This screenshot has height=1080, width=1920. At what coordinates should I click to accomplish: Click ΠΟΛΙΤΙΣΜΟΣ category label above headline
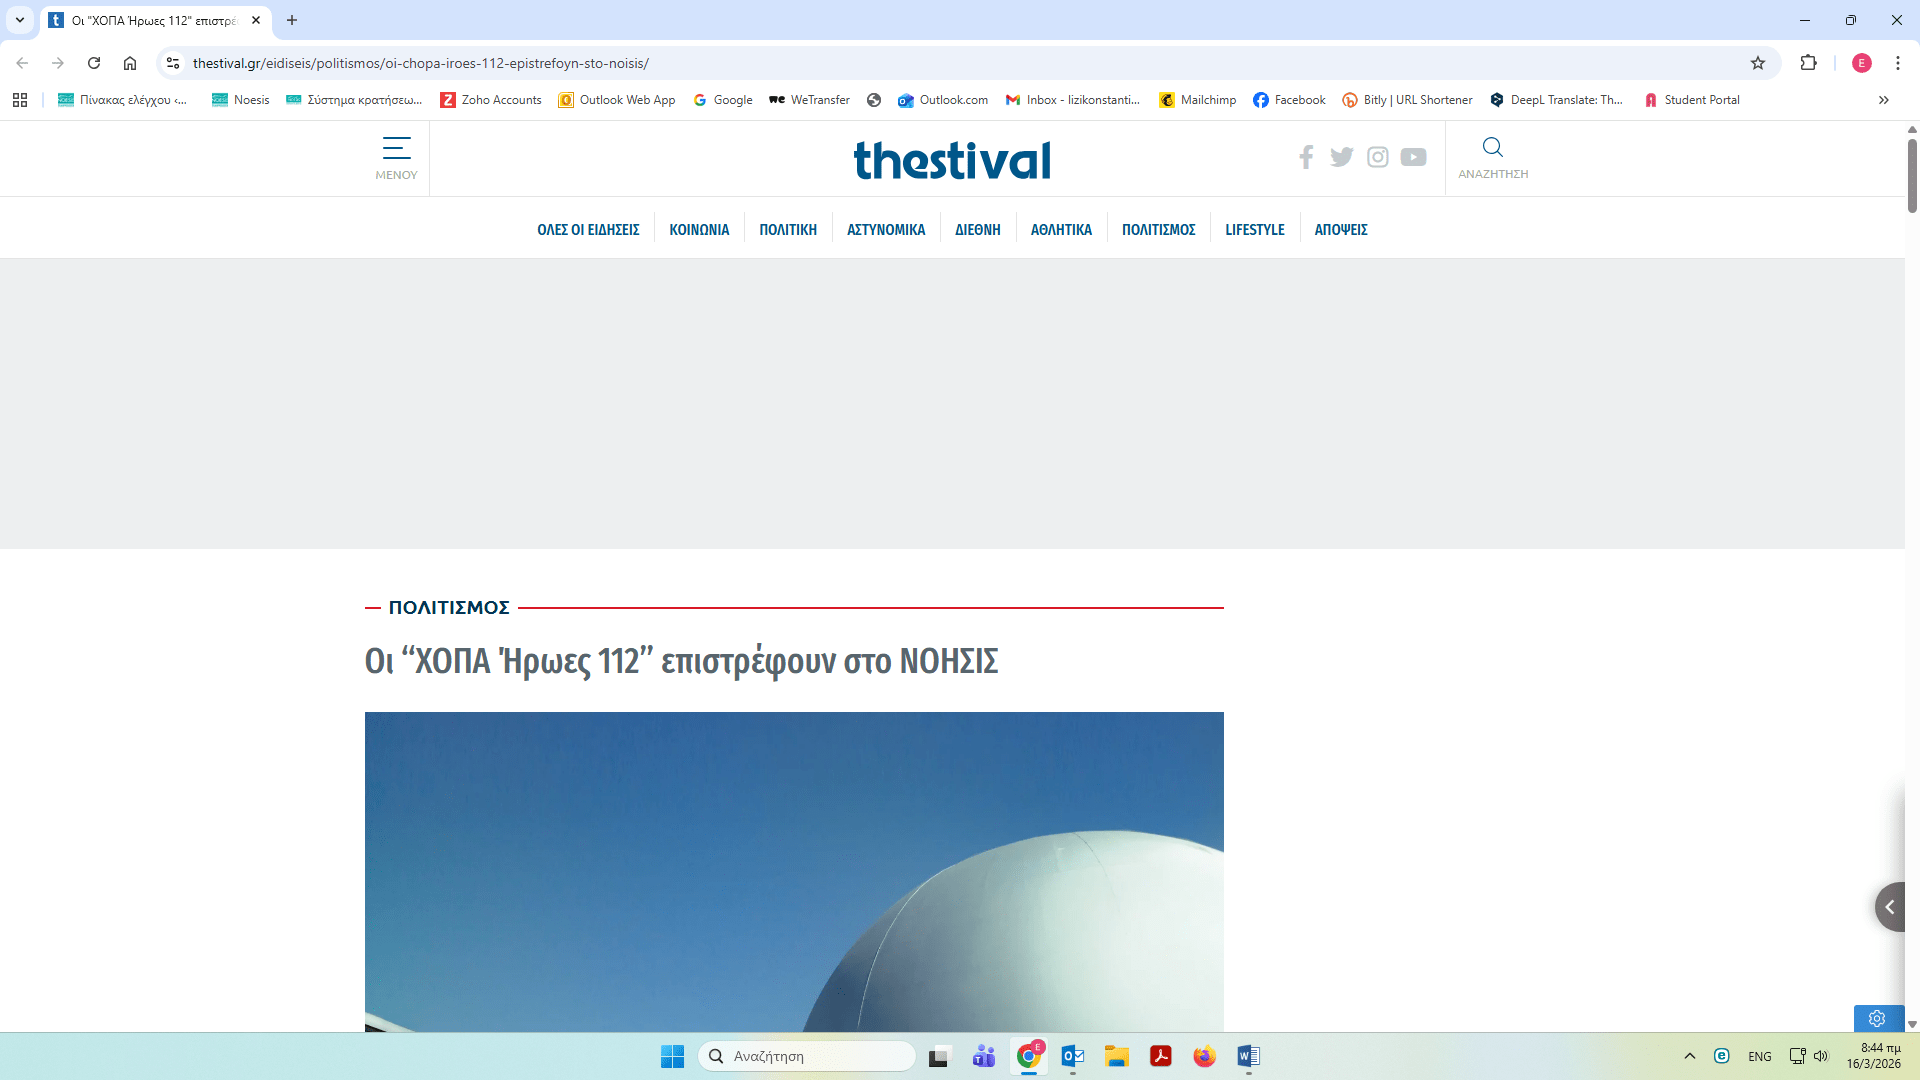tap(449, 607)
